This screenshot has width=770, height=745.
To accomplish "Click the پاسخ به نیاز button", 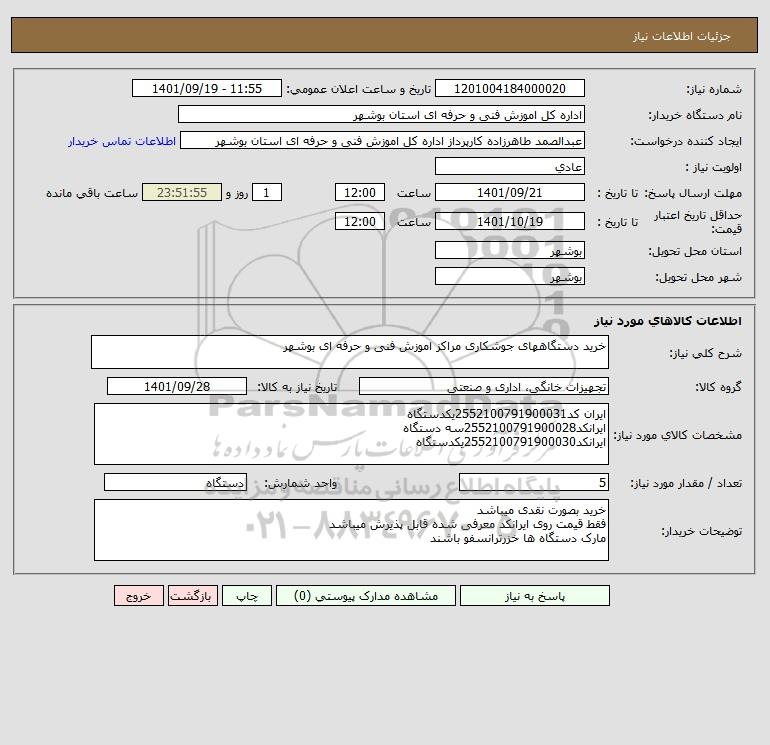I will point(535,596).
